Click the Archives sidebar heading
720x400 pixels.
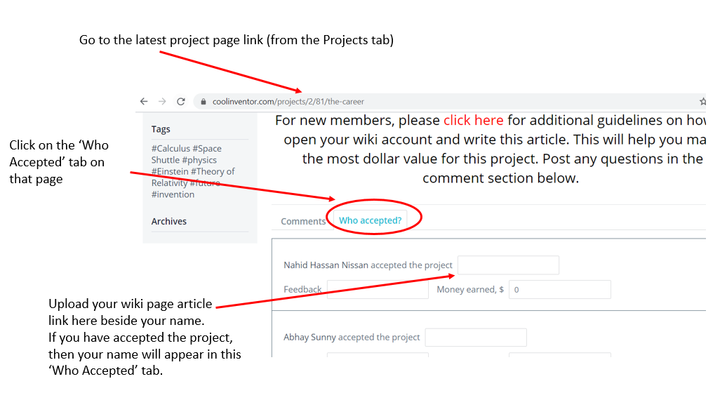pyautogui.click(x=169, y=221)
